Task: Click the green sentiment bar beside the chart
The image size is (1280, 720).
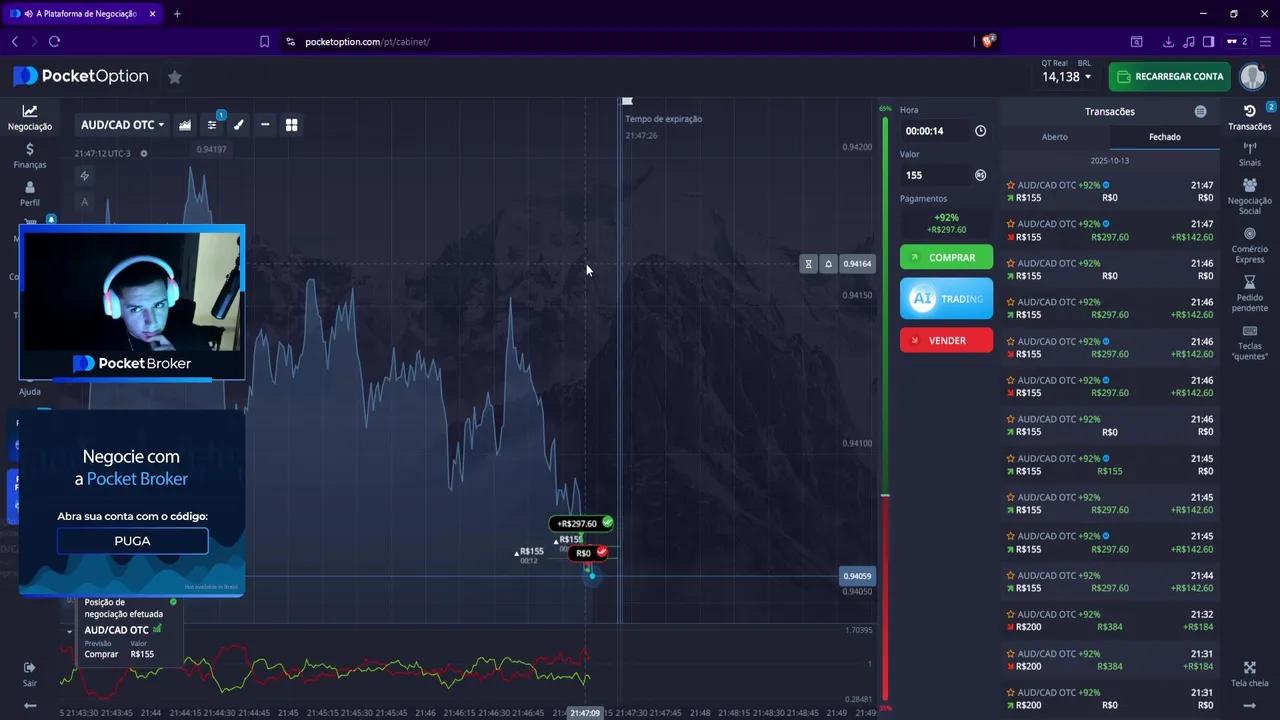Action: point(885,305)
